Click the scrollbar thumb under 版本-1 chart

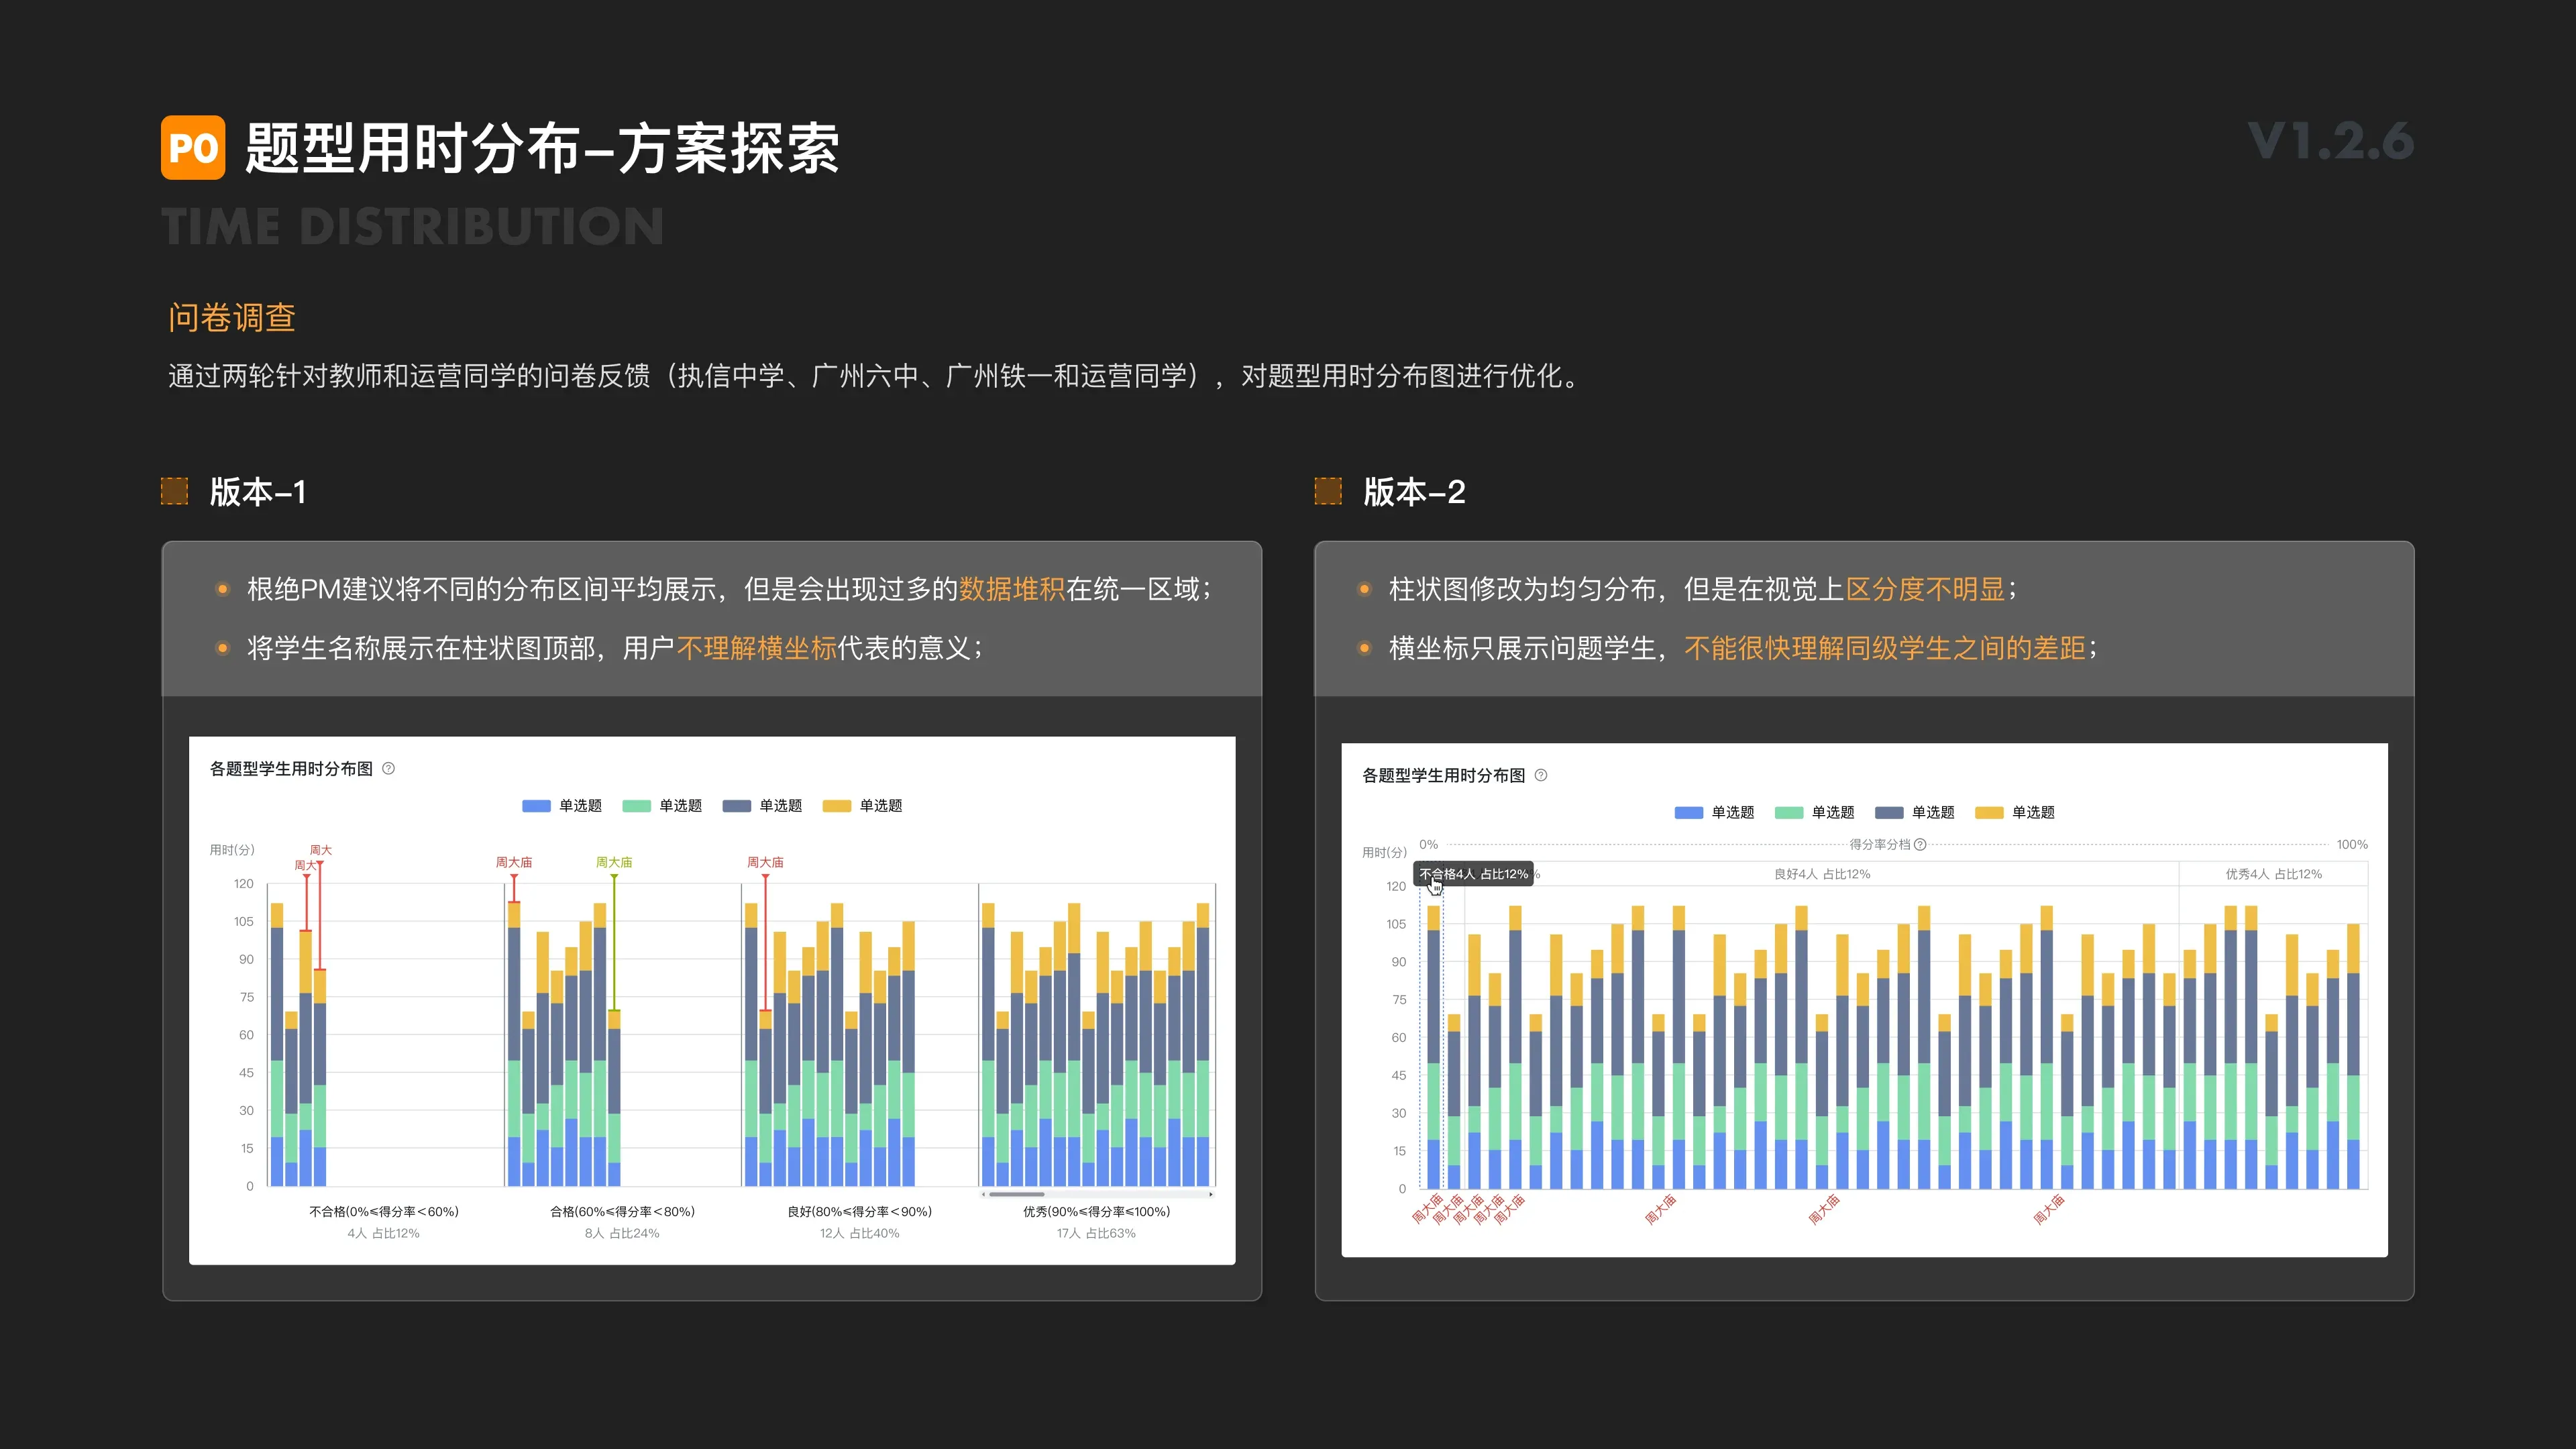1017,1194
